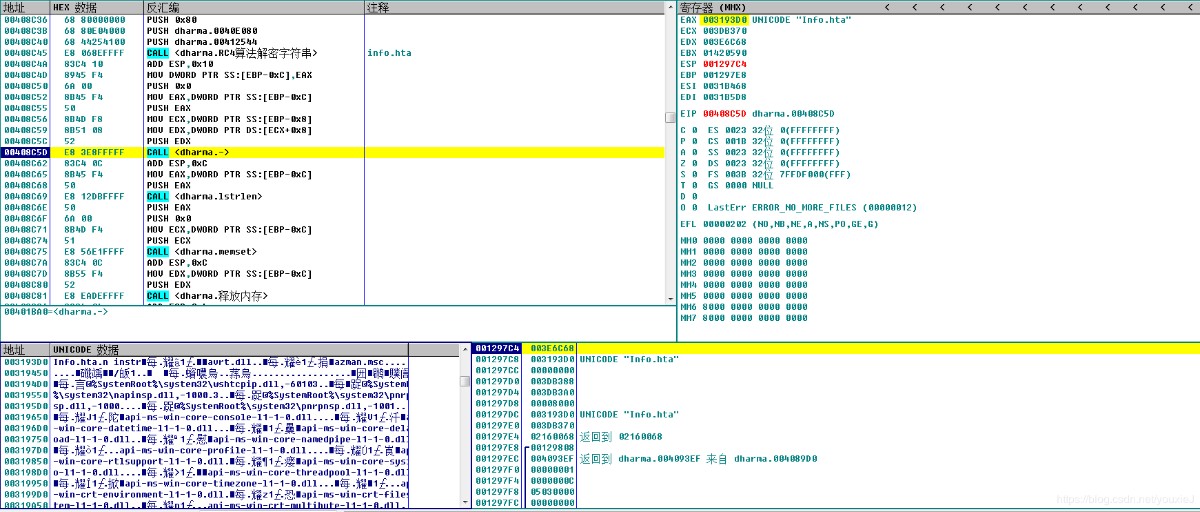Click the UNICODE 数据 header in dump pane
Screen dimensions: 1200x512
coord(230,350)
